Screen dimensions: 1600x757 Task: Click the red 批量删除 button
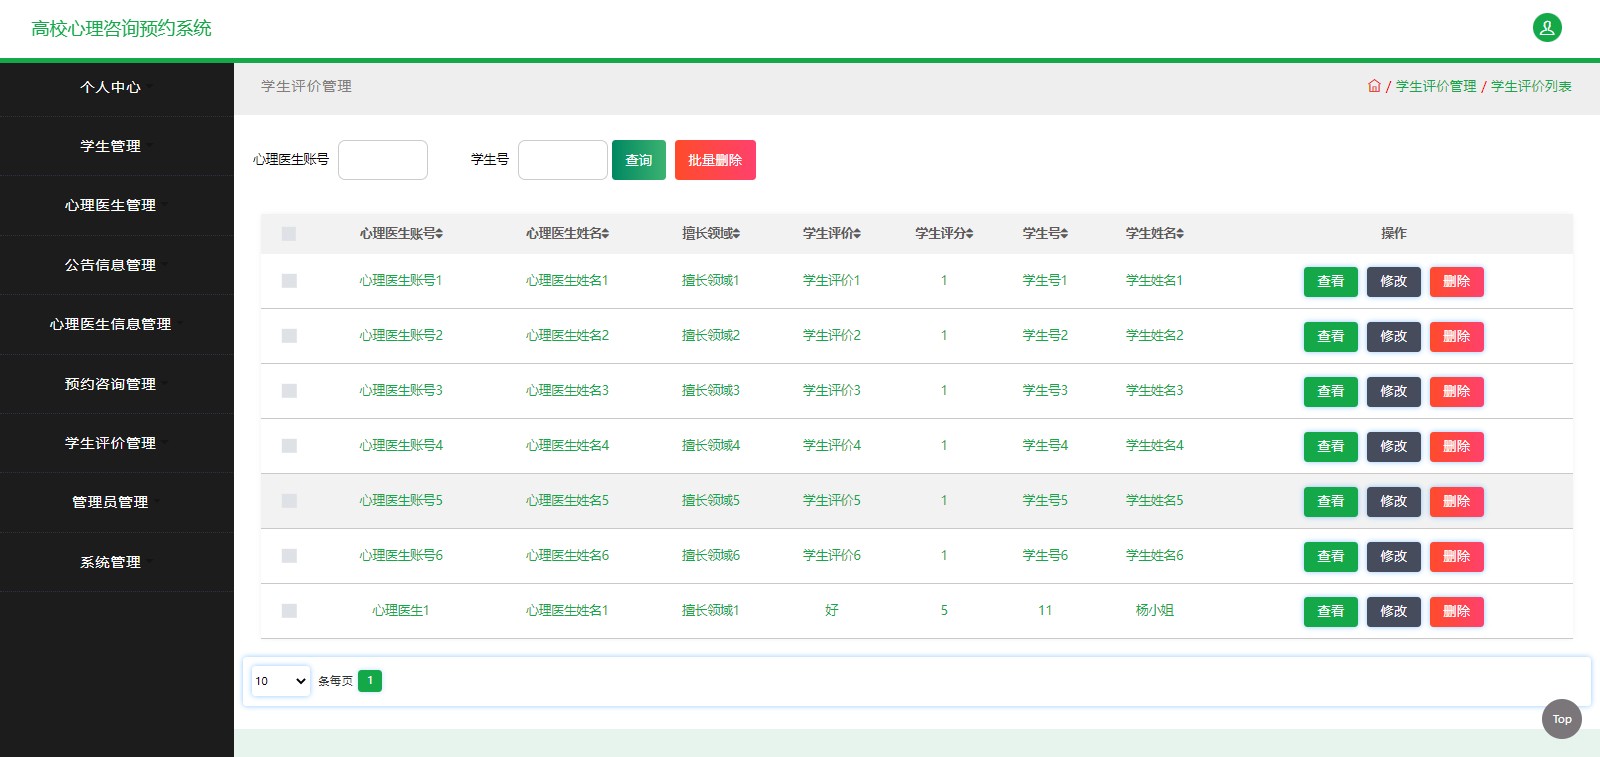point(714,160)
